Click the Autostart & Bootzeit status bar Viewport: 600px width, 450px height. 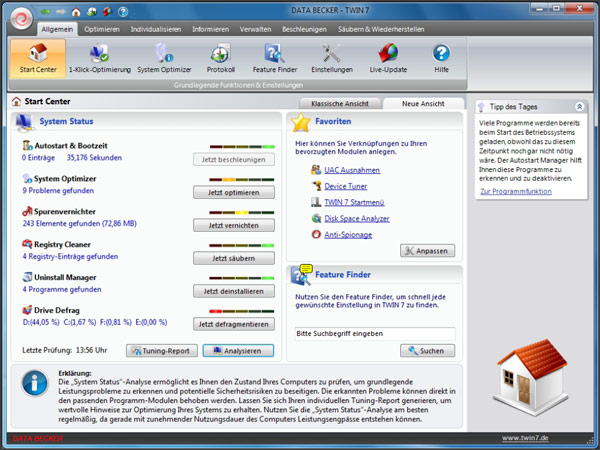242,147
